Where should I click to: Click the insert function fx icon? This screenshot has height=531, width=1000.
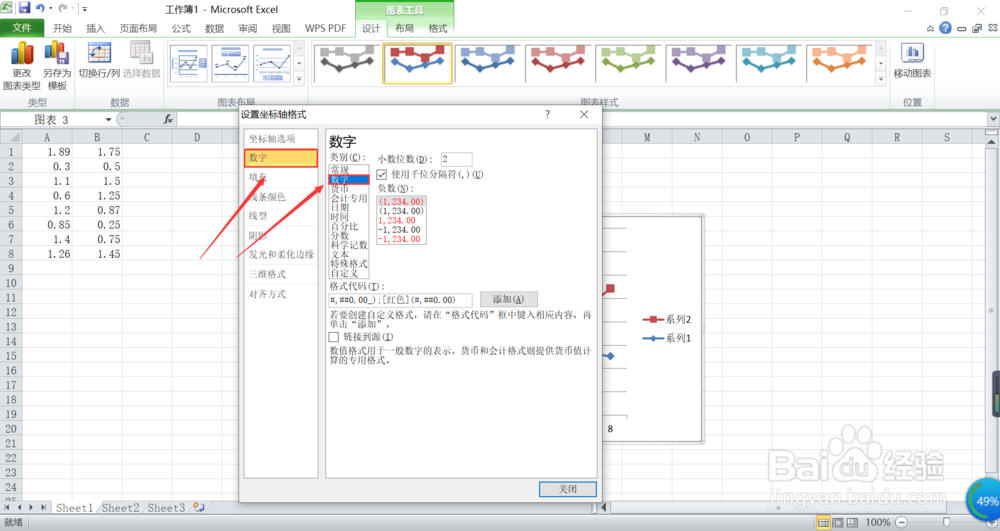168,119
